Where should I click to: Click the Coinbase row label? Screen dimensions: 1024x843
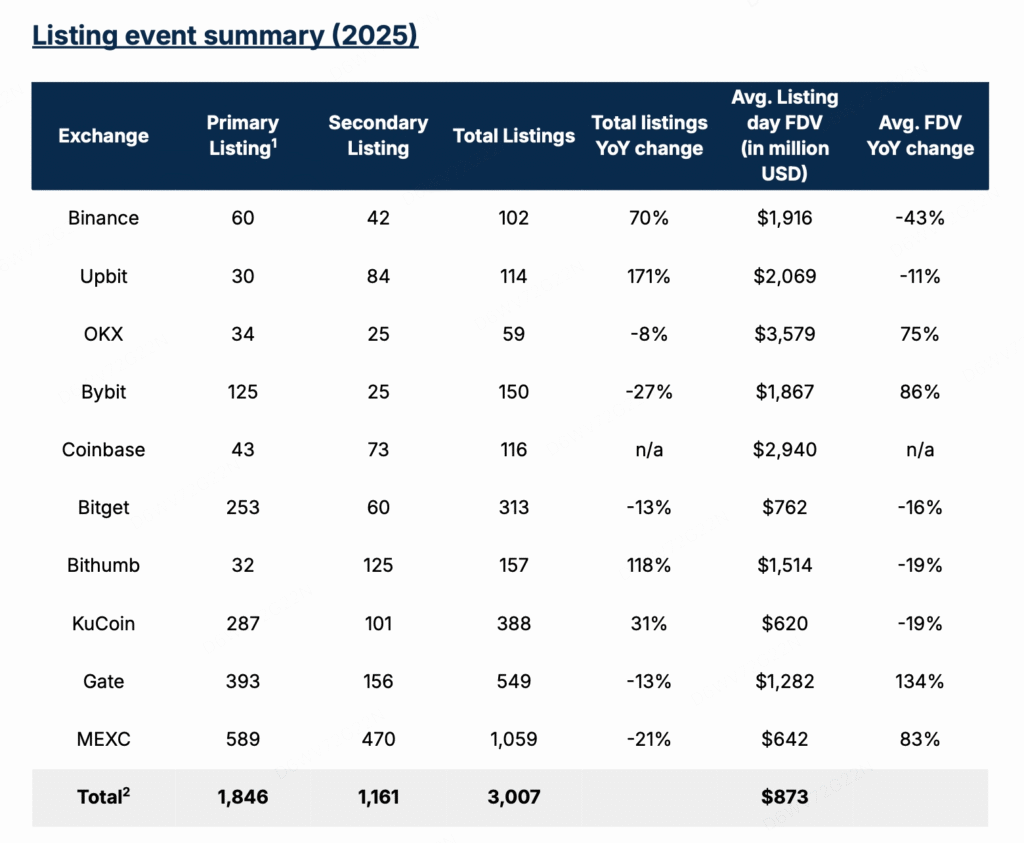103,450
